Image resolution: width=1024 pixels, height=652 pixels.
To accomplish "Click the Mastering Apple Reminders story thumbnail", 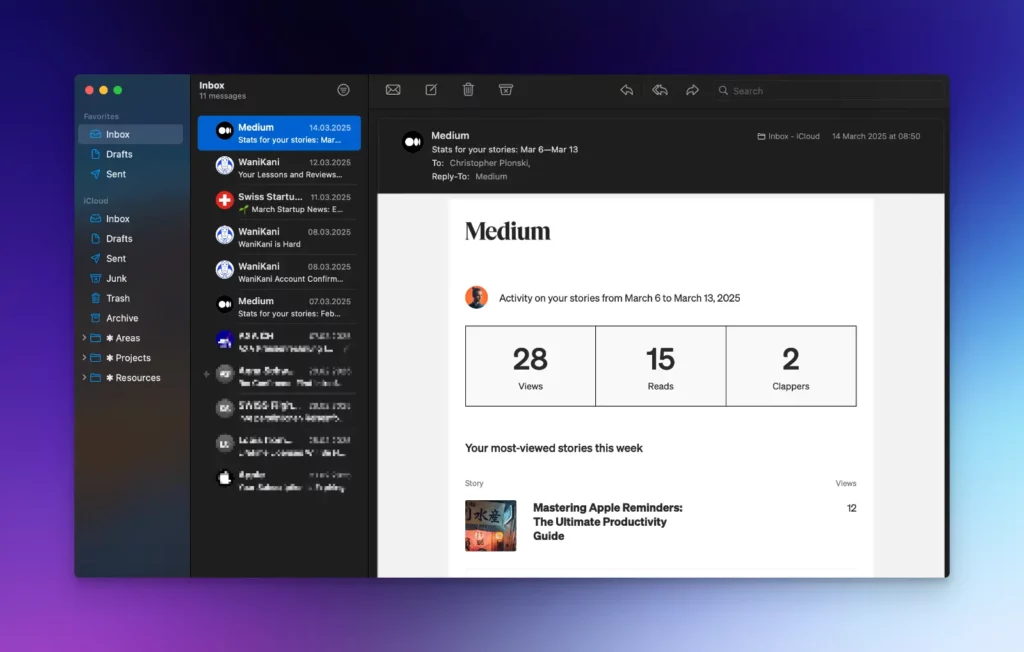I will [x=491, y=526].
